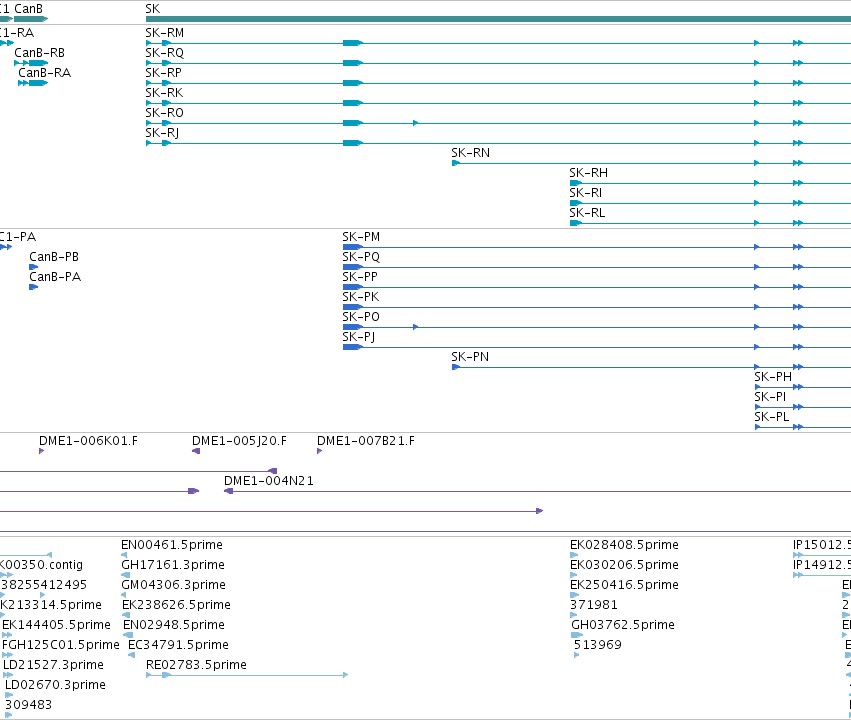Image resolution: width=851 pixels, height=720 pixels.
Task: Pick the SK-RJ transcript label
Action: click(162, 133)
